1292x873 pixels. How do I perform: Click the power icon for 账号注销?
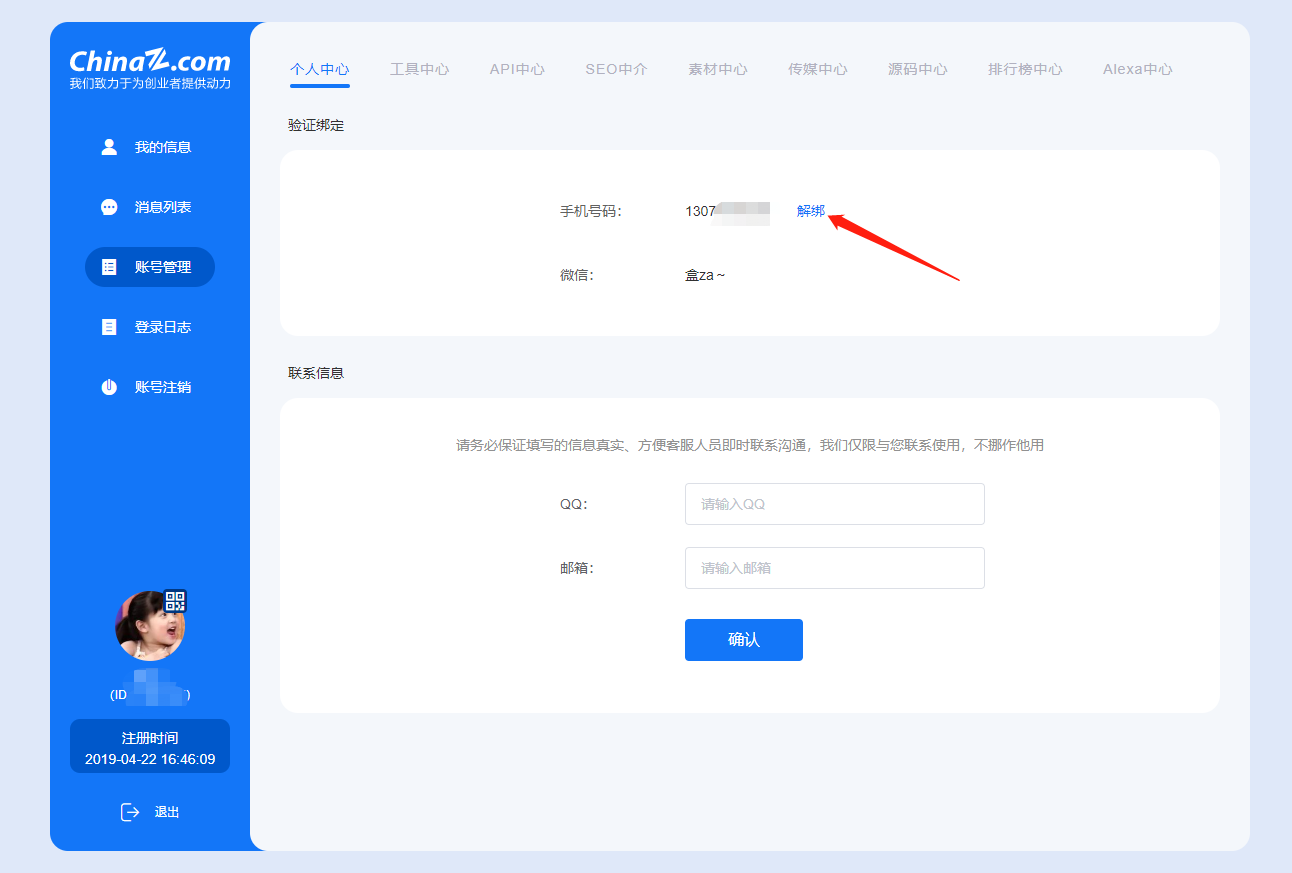110,387
